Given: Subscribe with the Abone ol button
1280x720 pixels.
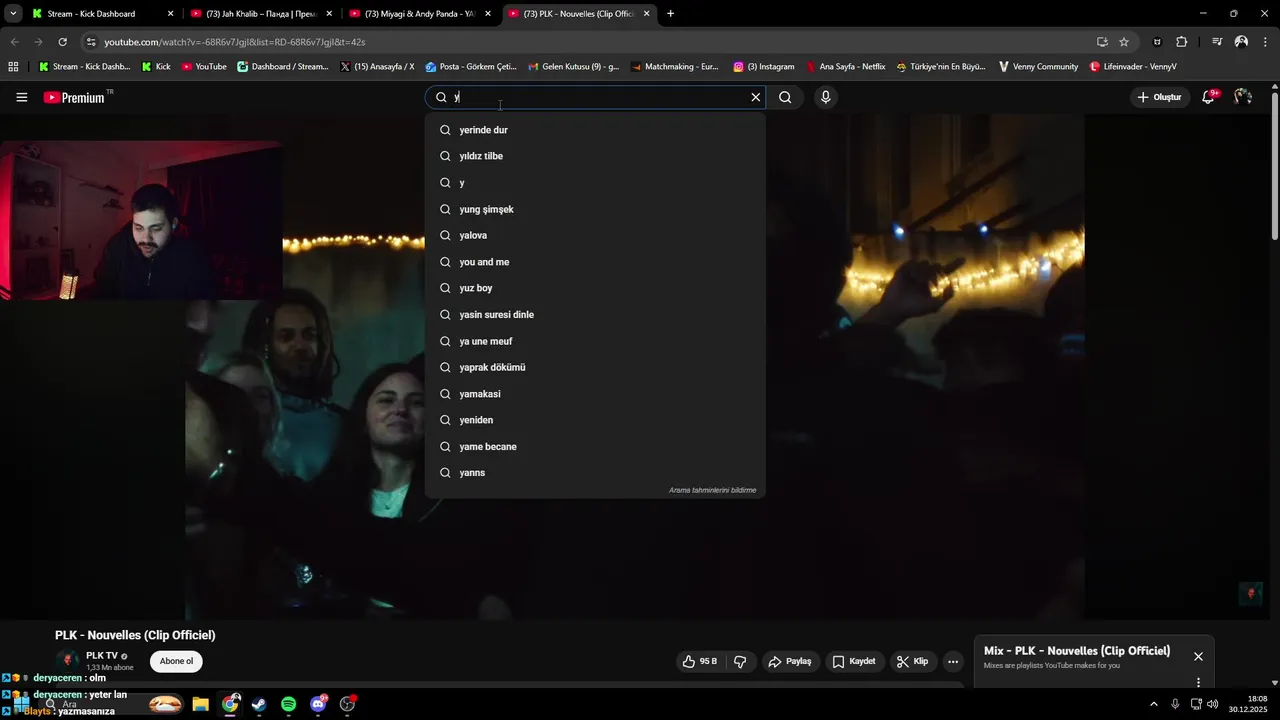Looking at the screenshot, I should point(176,661).
